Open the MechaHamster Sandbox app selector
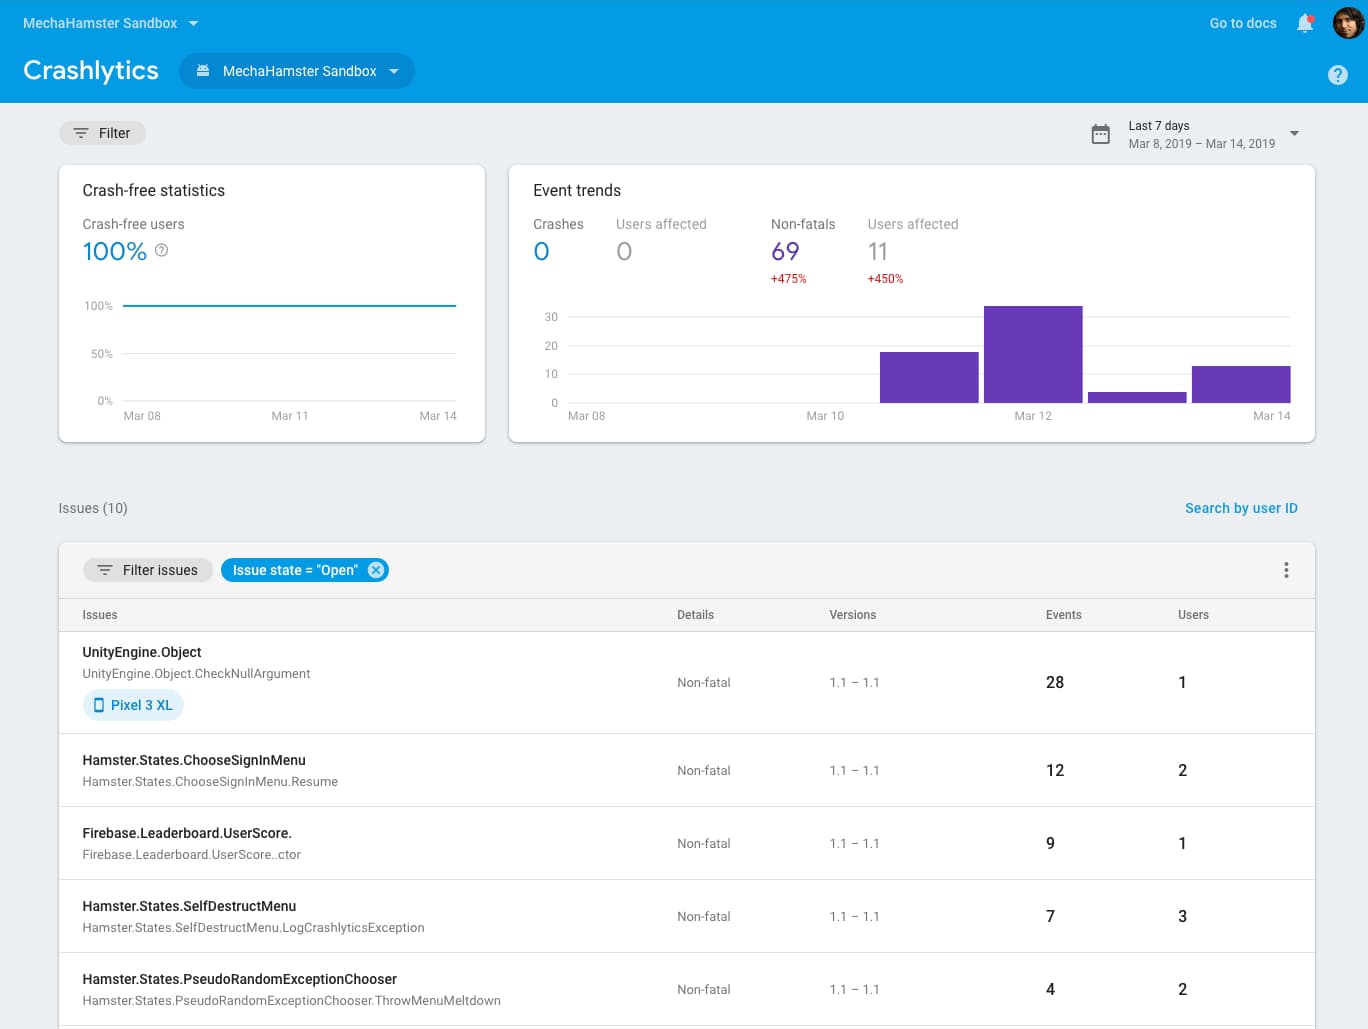 297,71
